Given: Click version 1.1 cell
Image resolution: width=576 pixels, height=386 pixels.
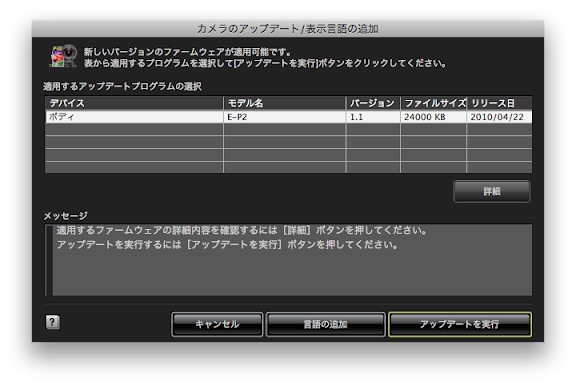Looking at the screenshot, I should [x=373, y=117].
